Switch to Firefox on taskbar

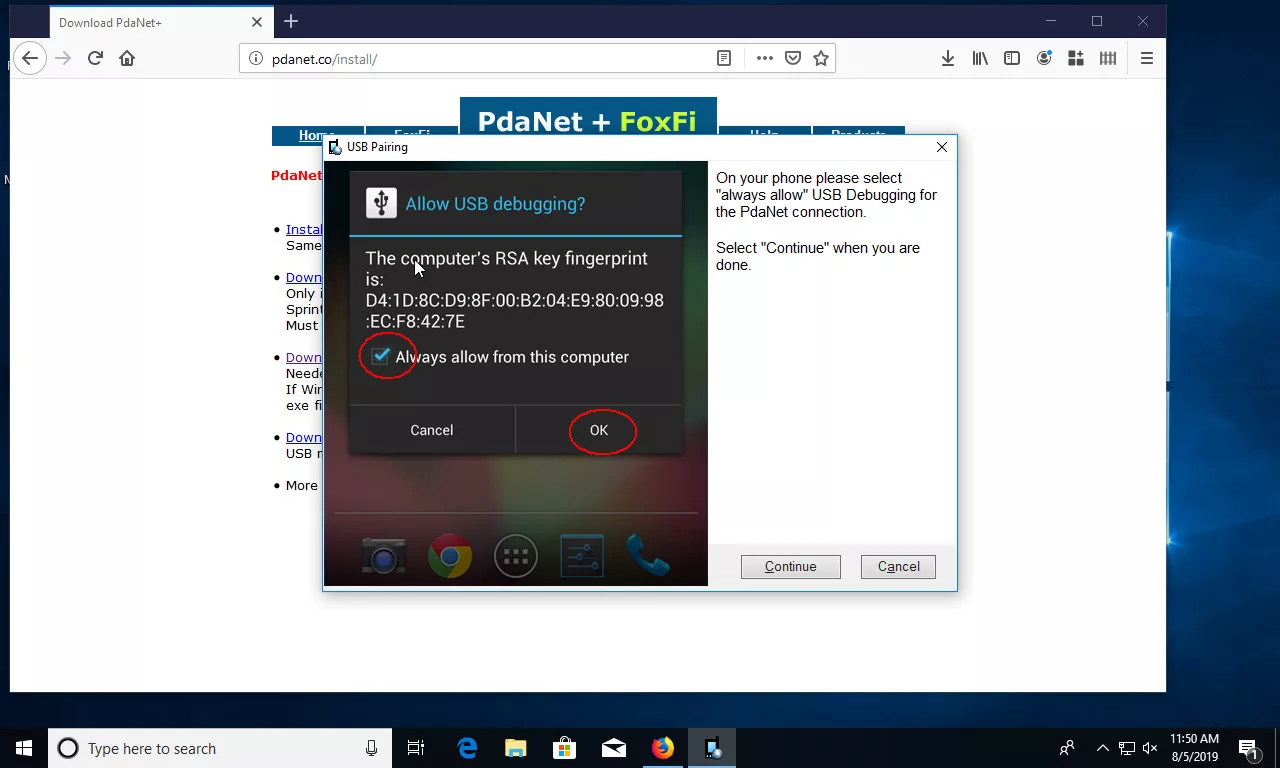[x=663, y=748]
